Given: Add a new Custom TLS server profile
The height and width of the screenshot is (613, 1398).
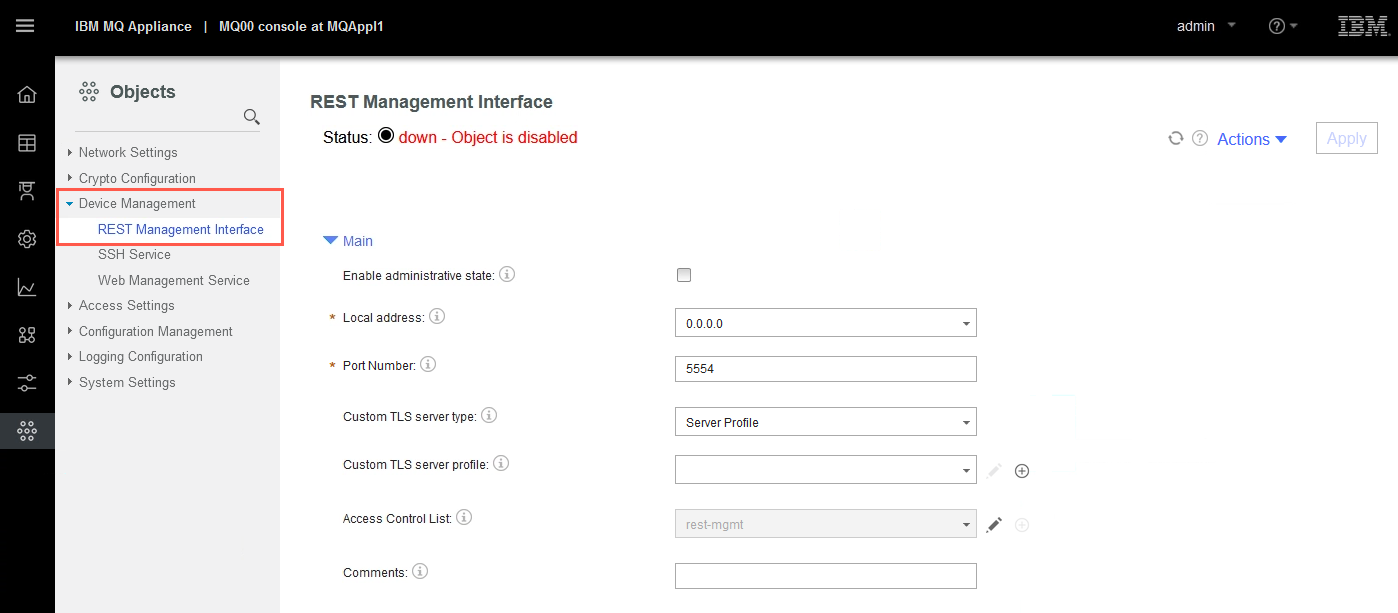Looking at the screenshot, I should pos(1022,470).
